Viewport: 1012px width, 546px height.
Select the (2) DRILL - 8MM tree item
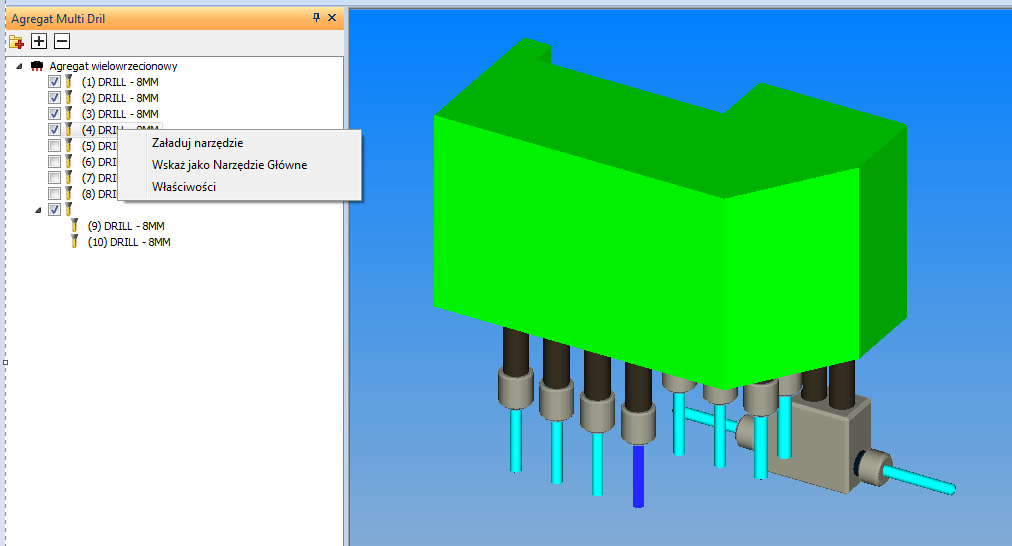tap(120, 98)
